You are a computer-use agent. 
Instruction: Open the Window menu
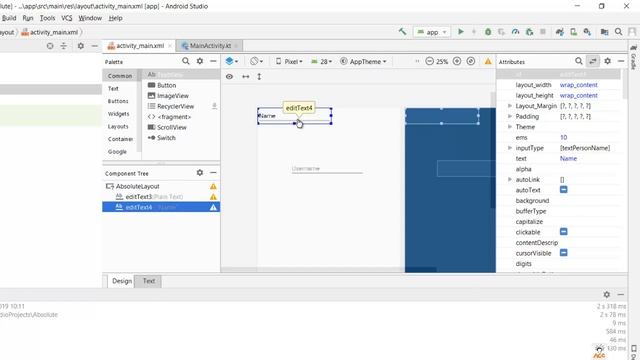(90, 18)
